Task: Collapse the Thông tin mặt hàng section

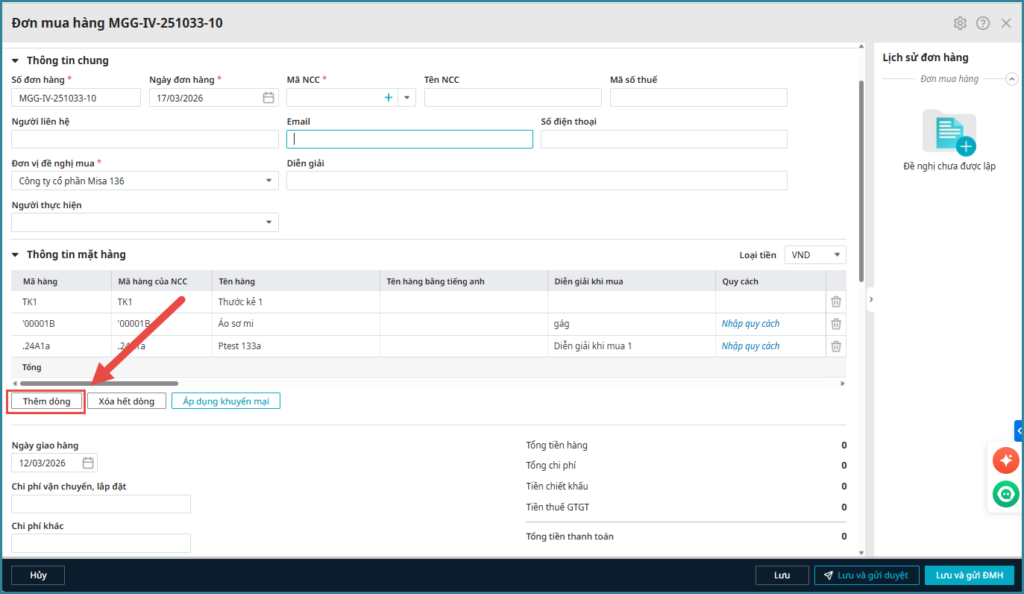Action: click(x=16, y=255)
